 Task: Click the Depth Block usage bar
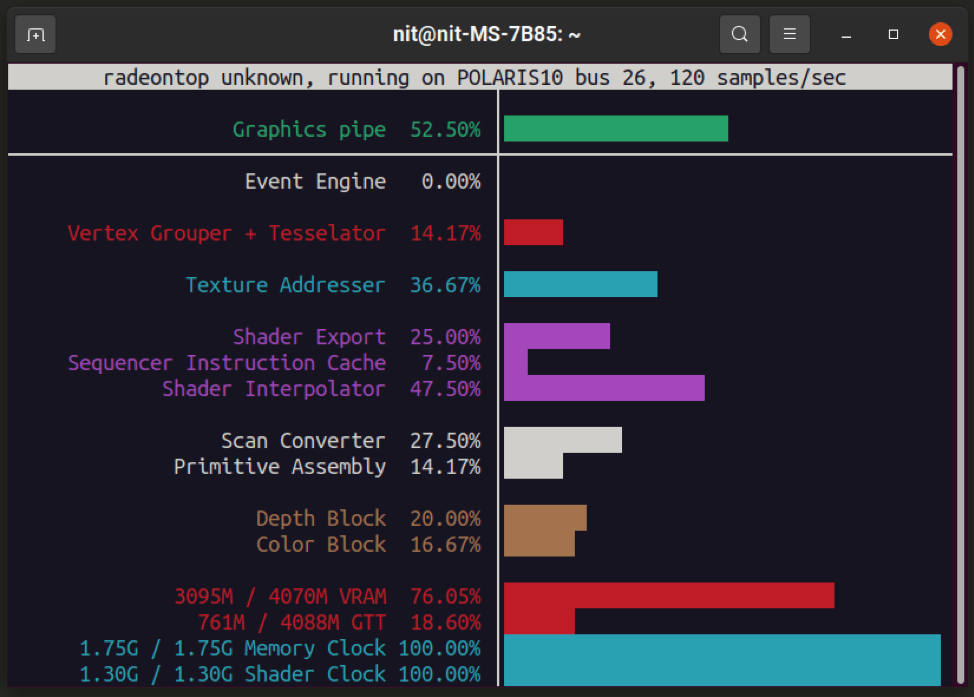545,518
